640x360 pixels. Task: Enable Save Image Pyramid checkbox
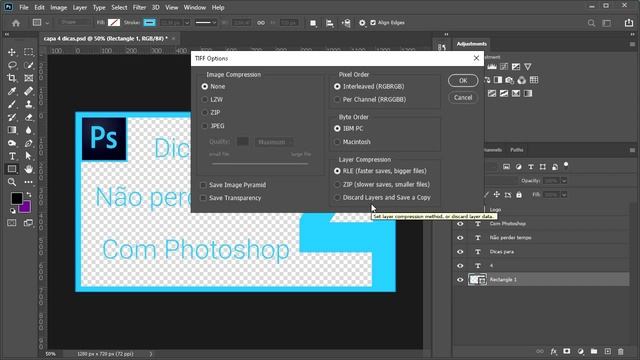(203, 185)
